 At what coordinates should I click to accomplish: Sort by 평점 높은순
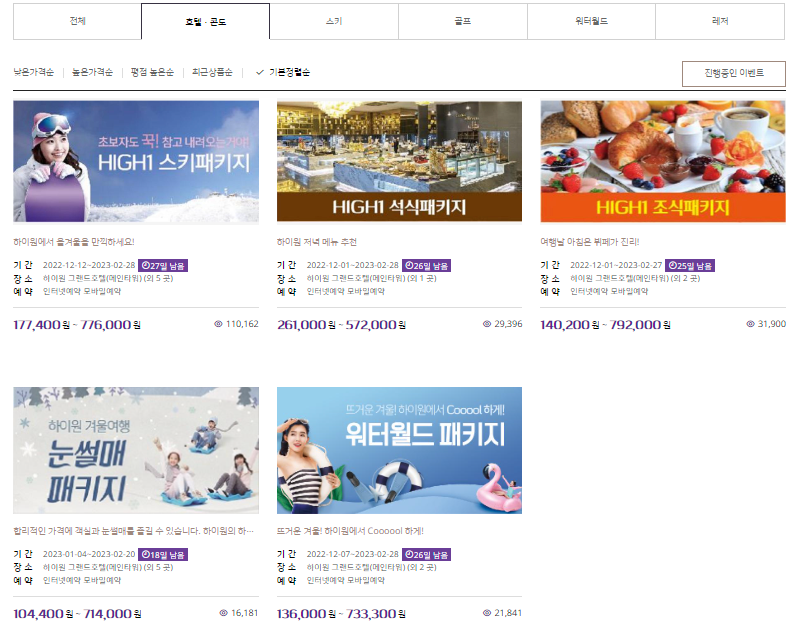pyautogui.click(x=152, y=72)
